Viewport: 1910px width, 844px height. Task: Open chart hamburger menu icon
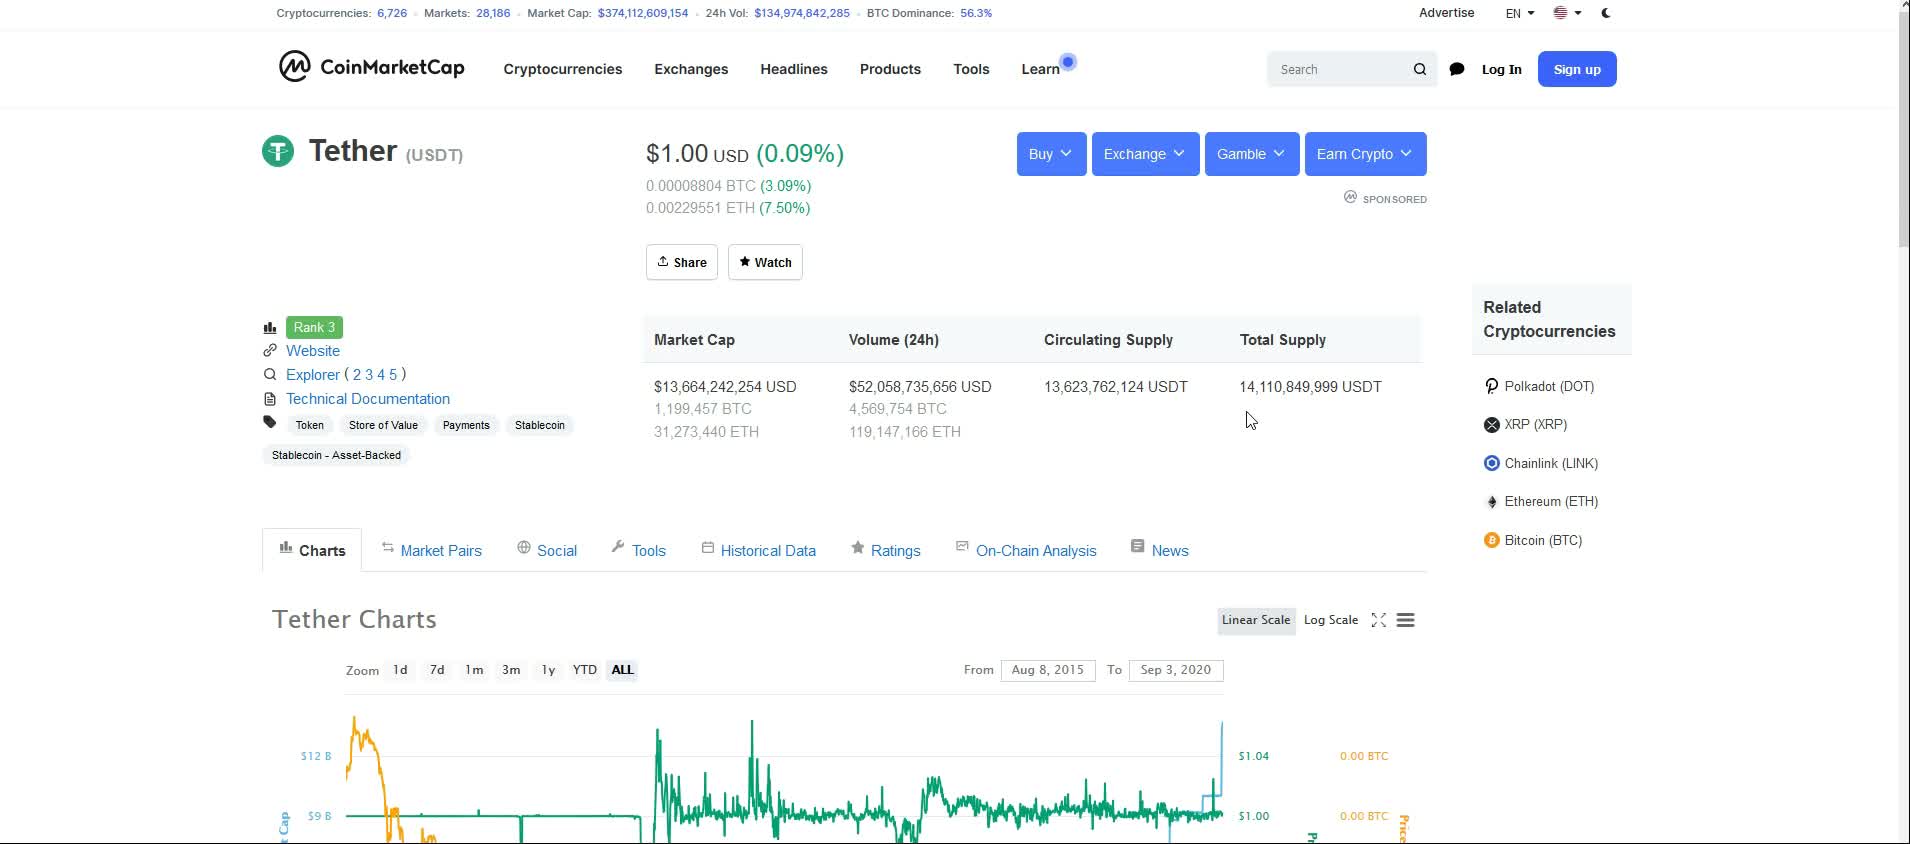[1405, 620]
